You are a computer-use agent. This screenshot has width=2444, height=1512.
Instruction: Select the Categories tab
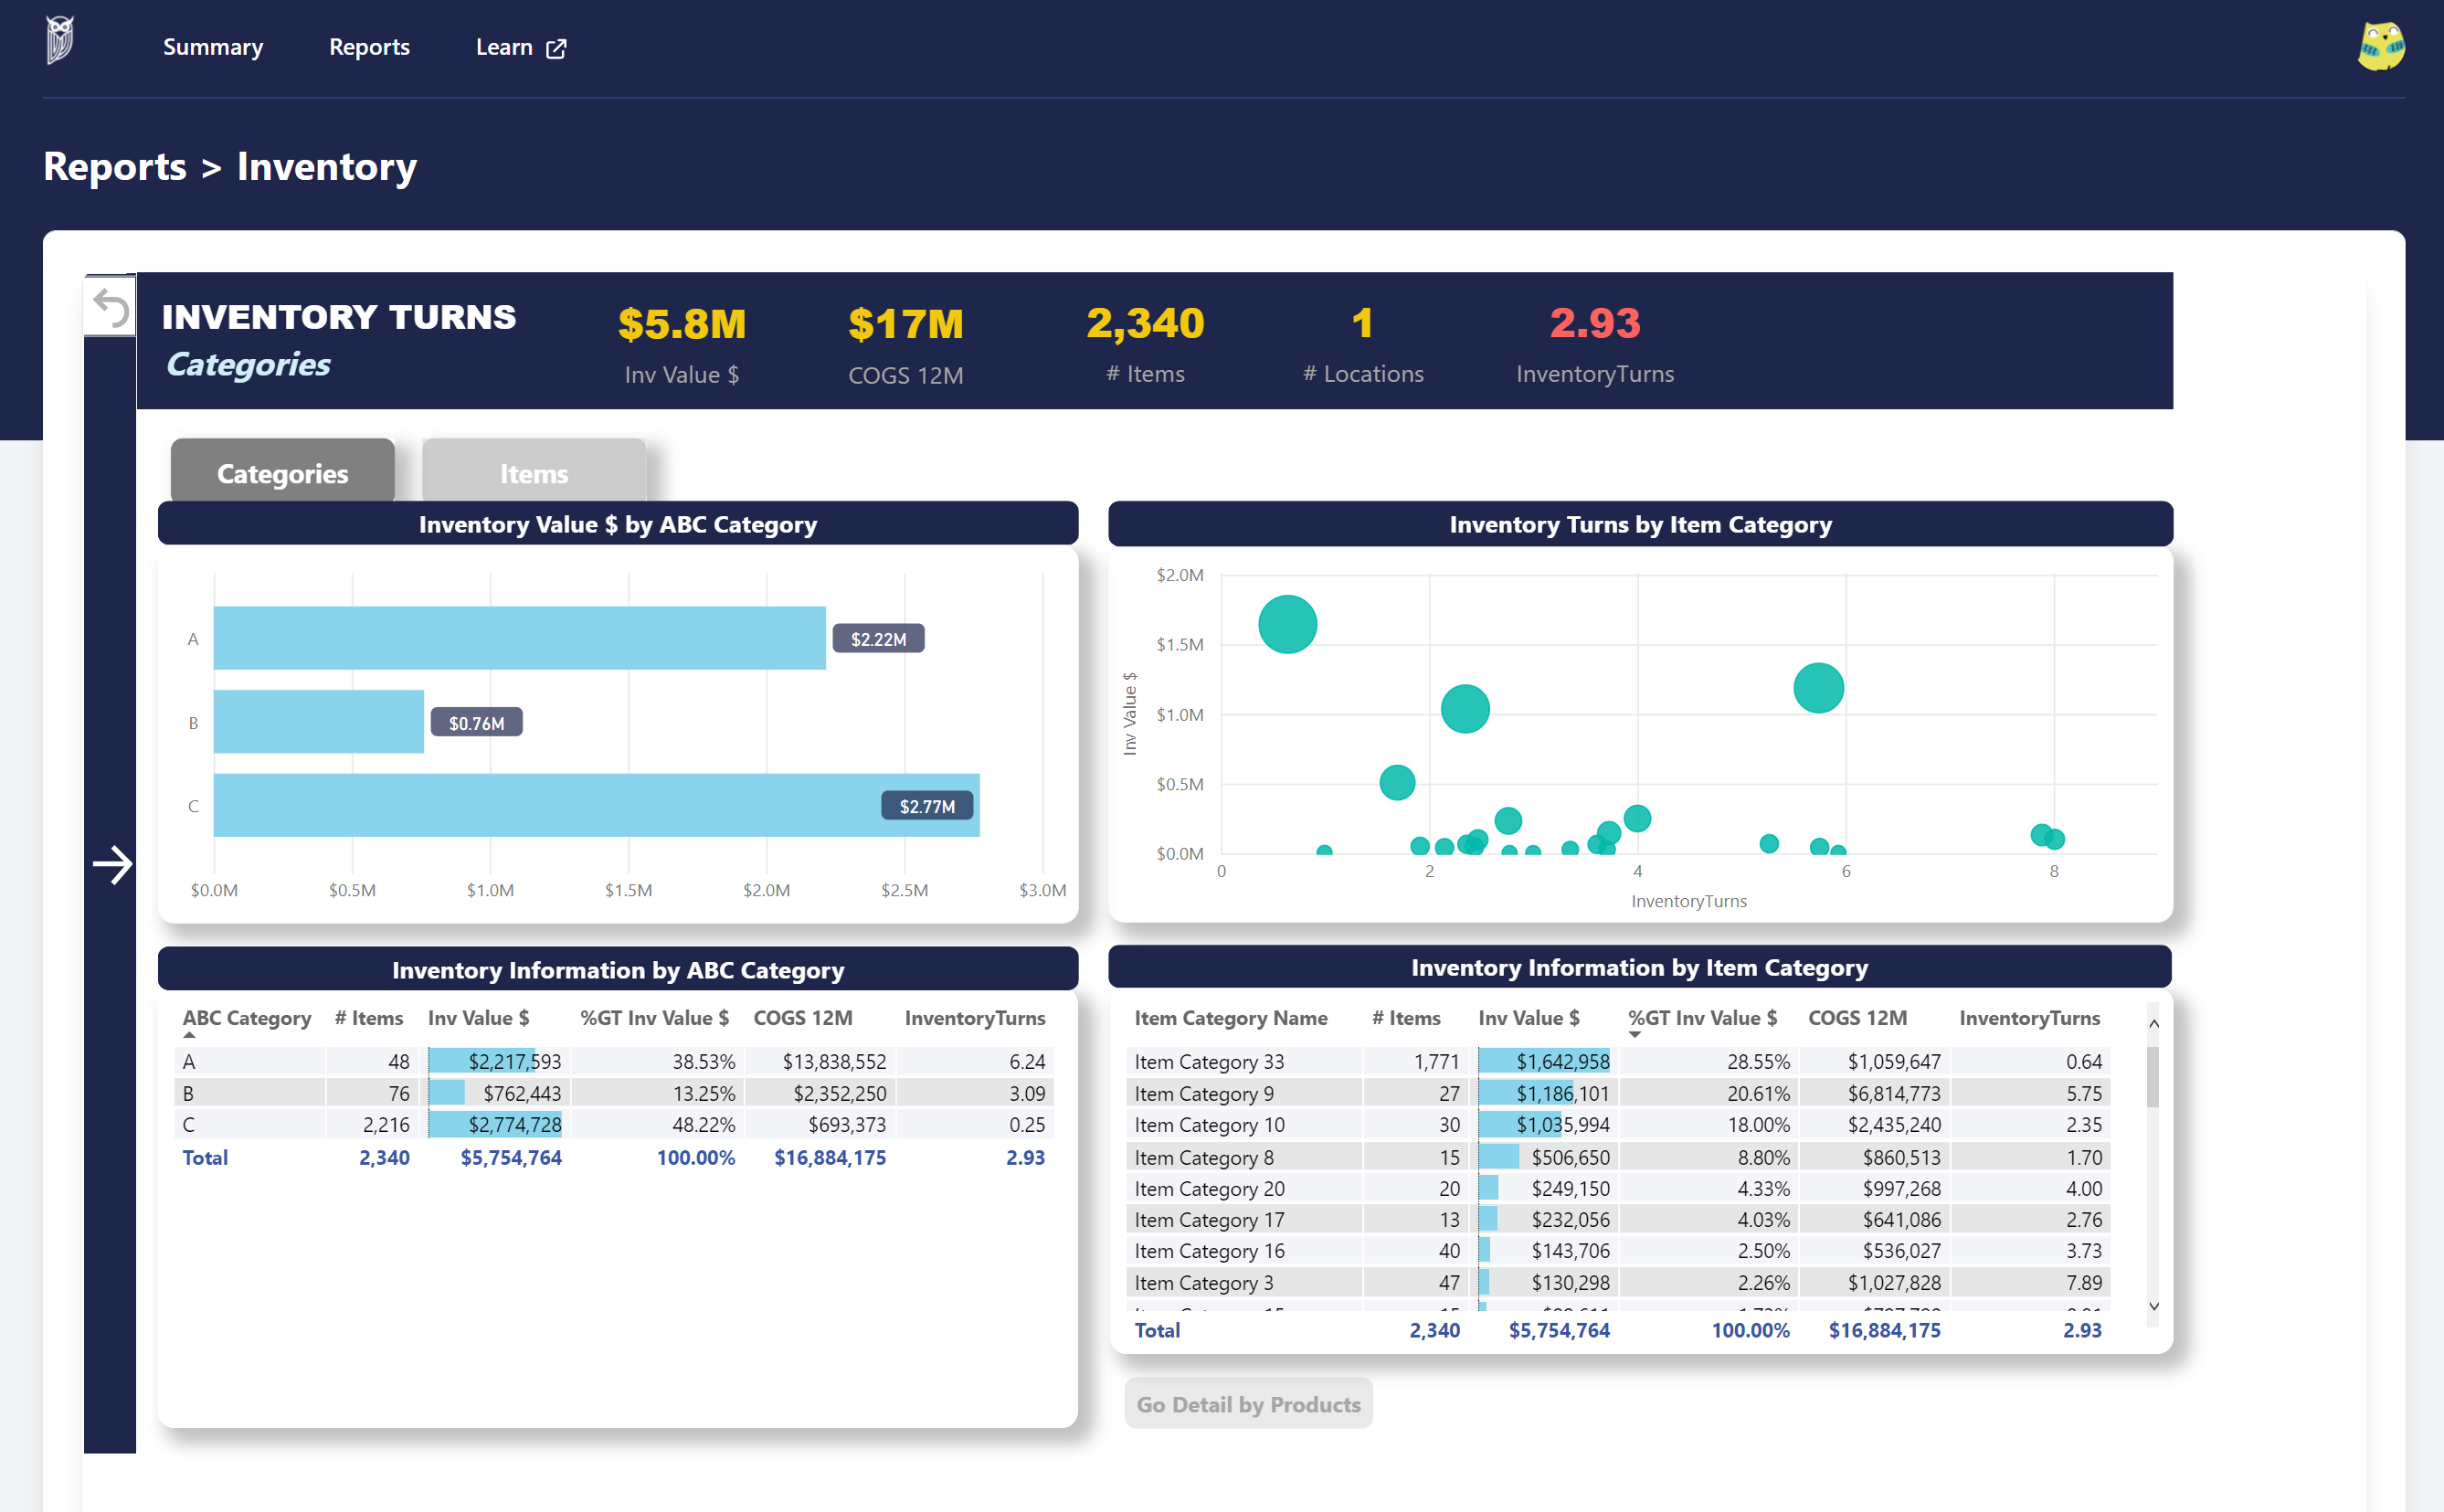(x=282, y=472)
